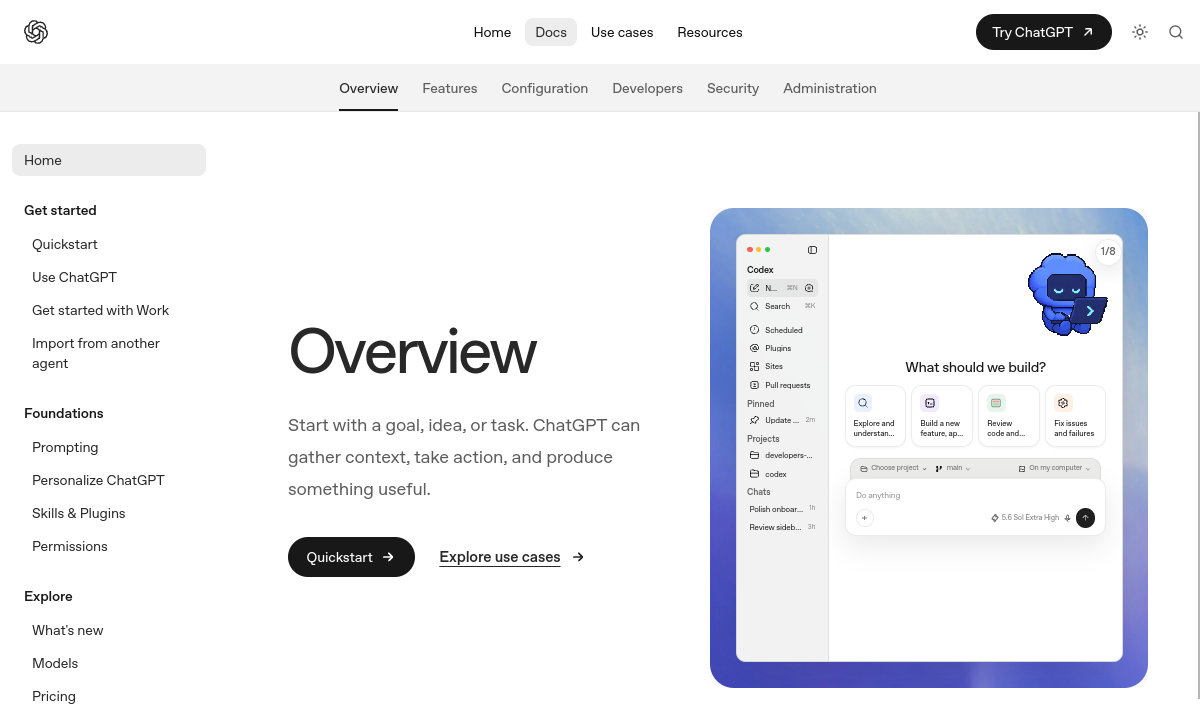Click the codex project folder icon
The height and width of the screenshot is (720, 1200).
[x=755, y=474]
